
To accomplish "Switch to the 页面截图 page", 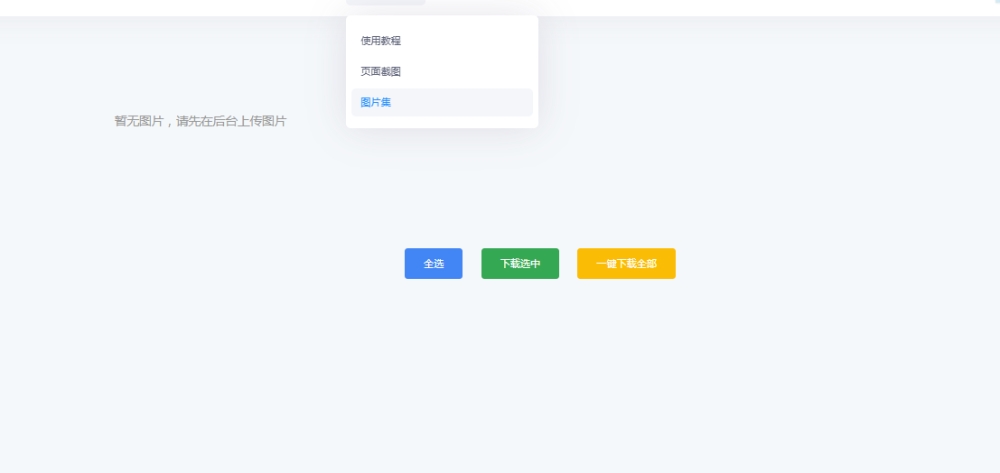I will (381, 72).
